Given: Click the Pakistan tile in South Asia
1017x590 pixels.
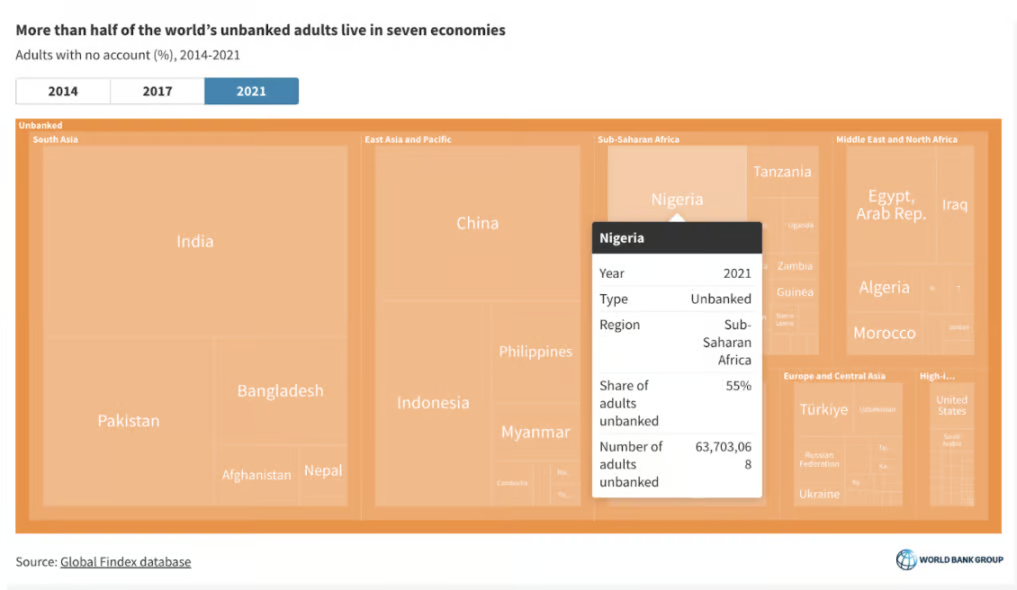Looking at the screenshot, I should 128,421.
